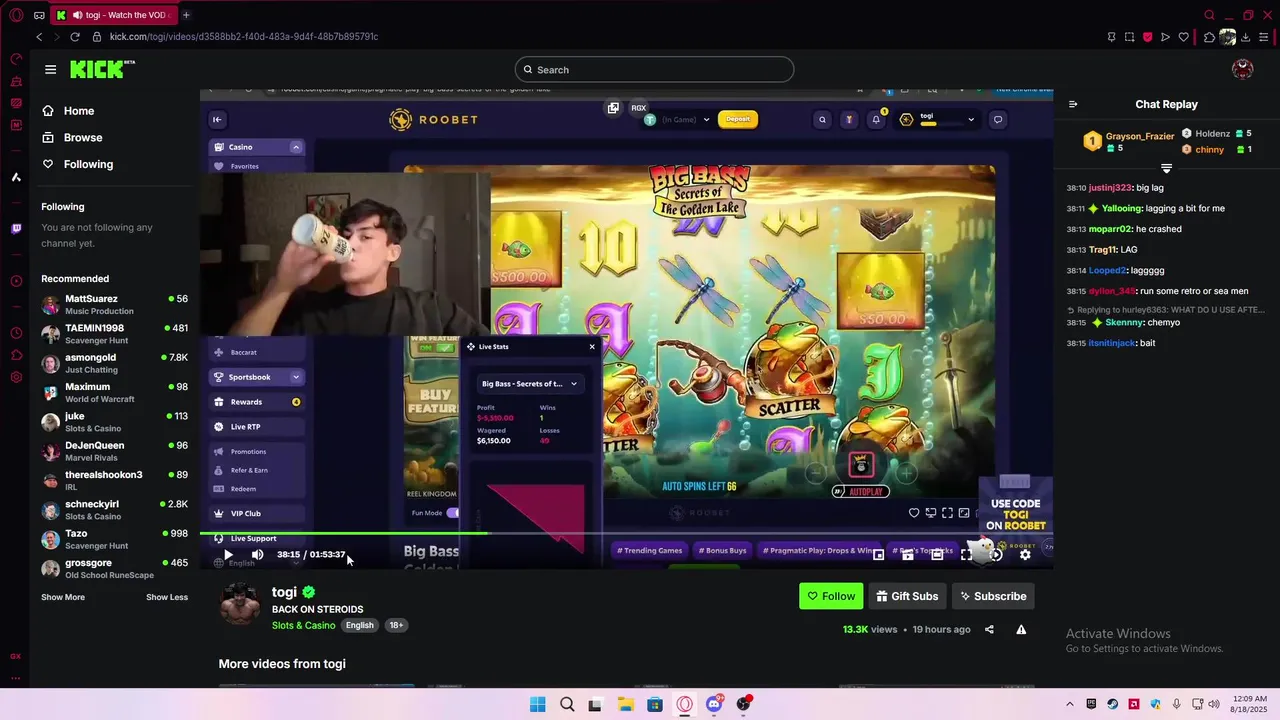Reload the page
The width and height of the screenshot is (1280, 720).
(74, 37)
